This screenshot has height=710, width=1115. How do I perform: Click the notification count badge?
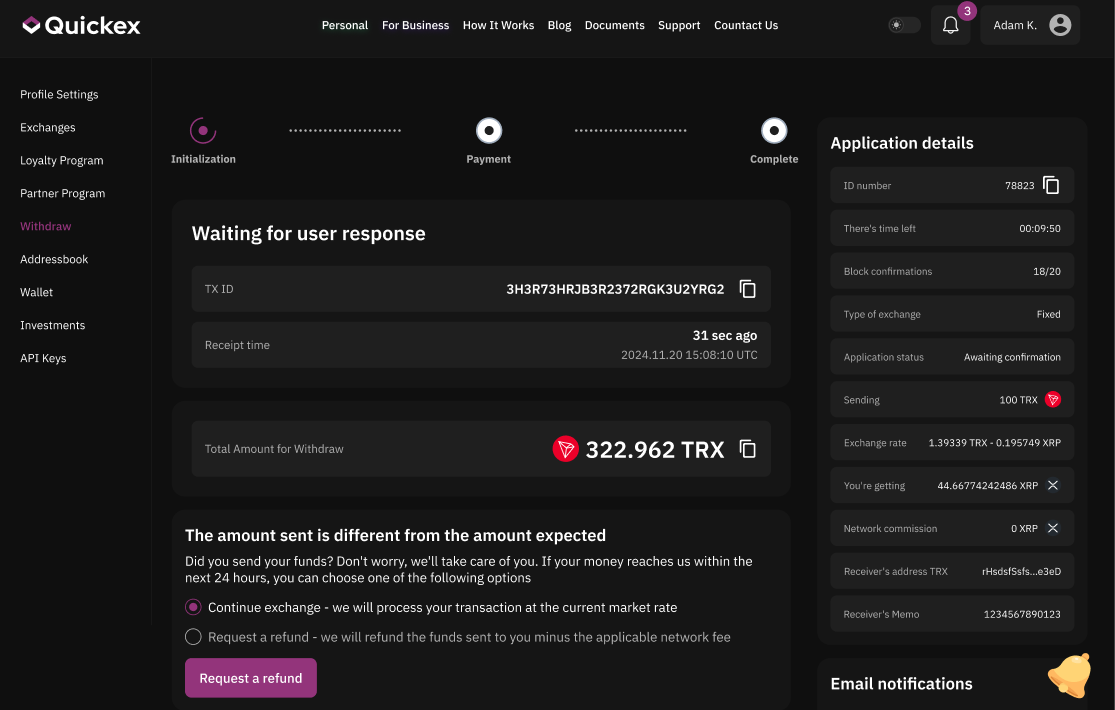(x=967, y=11)
